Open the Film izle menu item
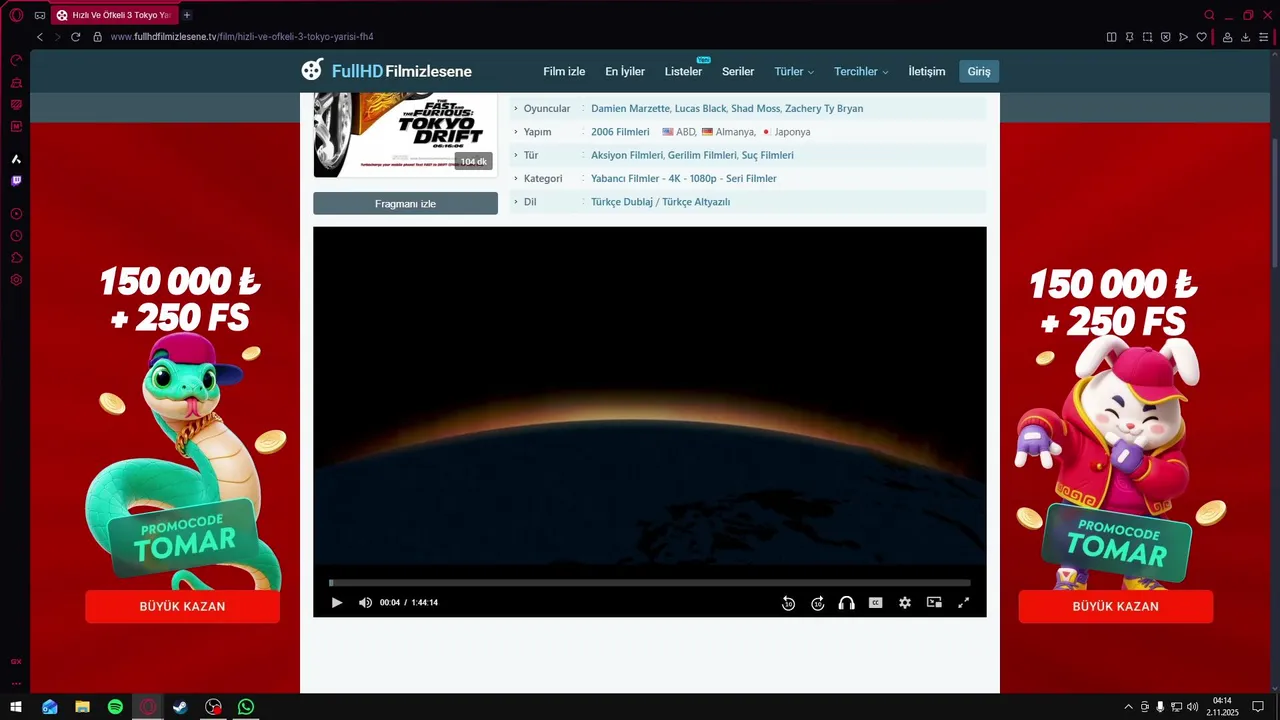Screen dimensions: 1280x720 tap(564, 72)
